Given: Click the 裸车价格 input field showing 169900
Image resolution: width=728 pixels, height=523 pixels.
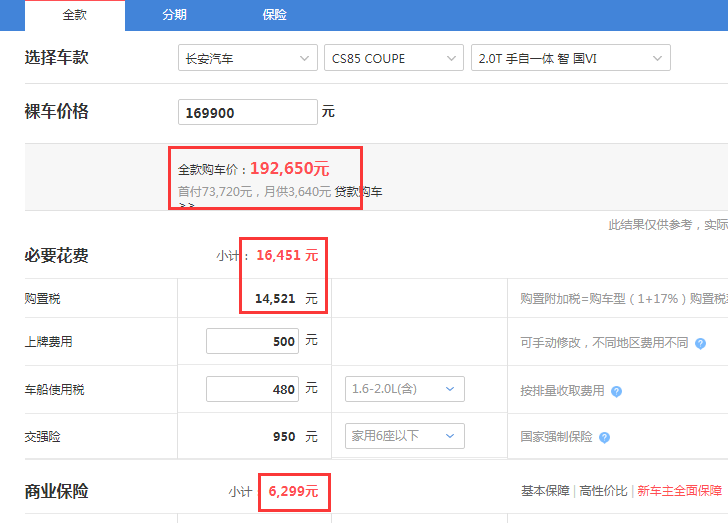Looking at the screenshot, I should click(248, 112).
